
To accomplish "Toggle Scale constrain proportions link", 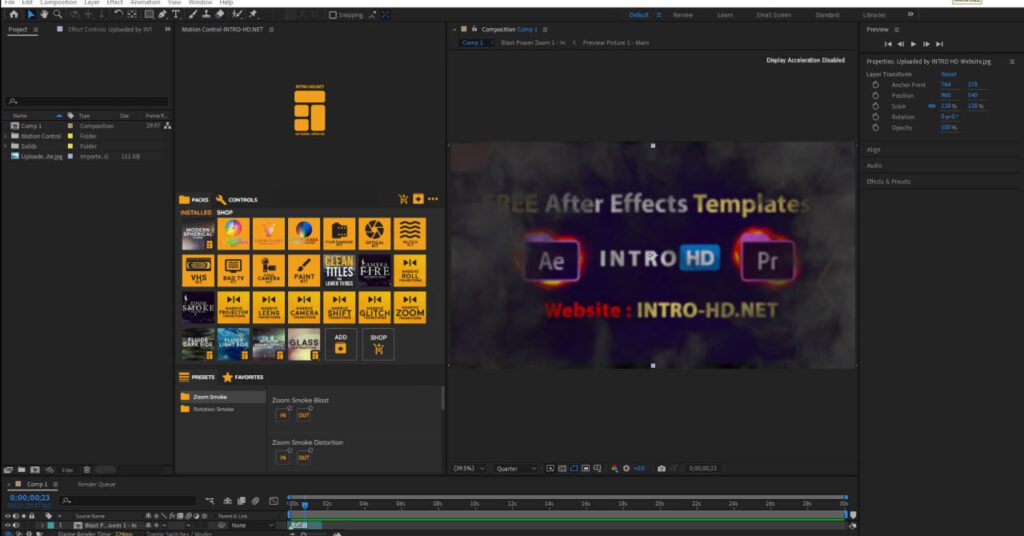I will (931, 106).
